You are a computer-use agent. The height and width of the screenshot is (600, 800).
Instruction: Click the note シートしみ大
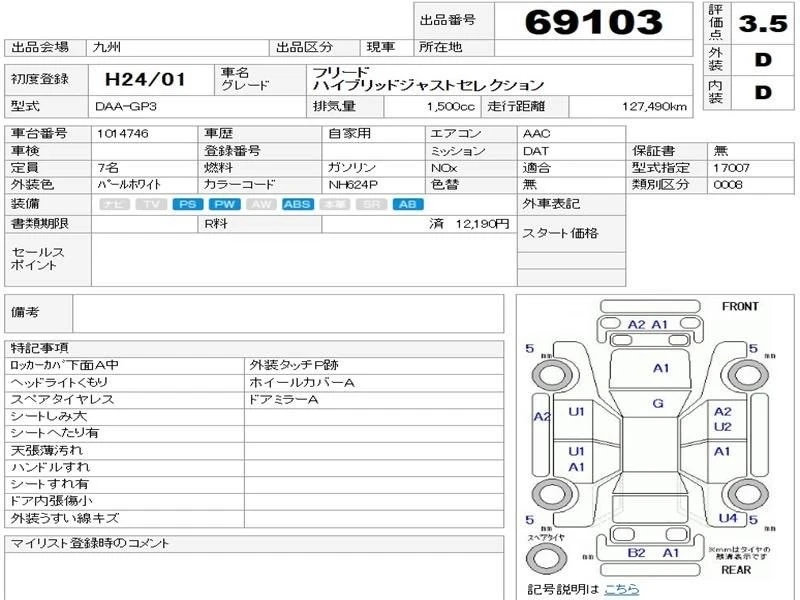48,416
